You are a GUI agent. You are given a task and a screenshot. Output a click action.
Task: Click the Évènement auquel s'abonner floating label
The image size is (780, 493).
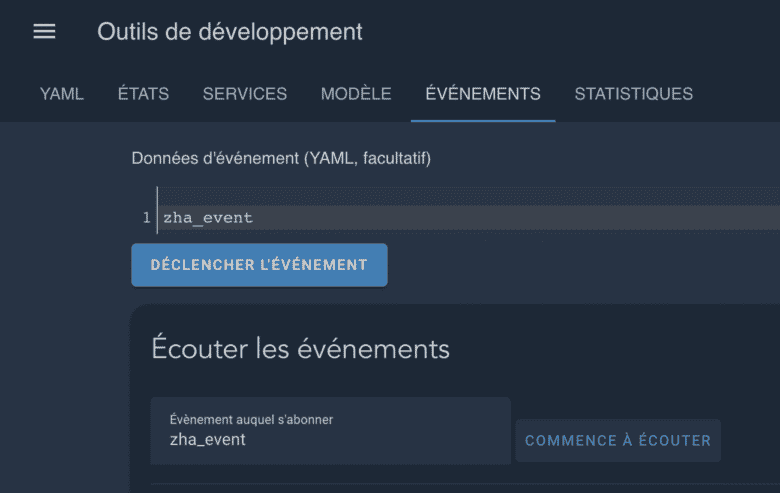[251, 420]
